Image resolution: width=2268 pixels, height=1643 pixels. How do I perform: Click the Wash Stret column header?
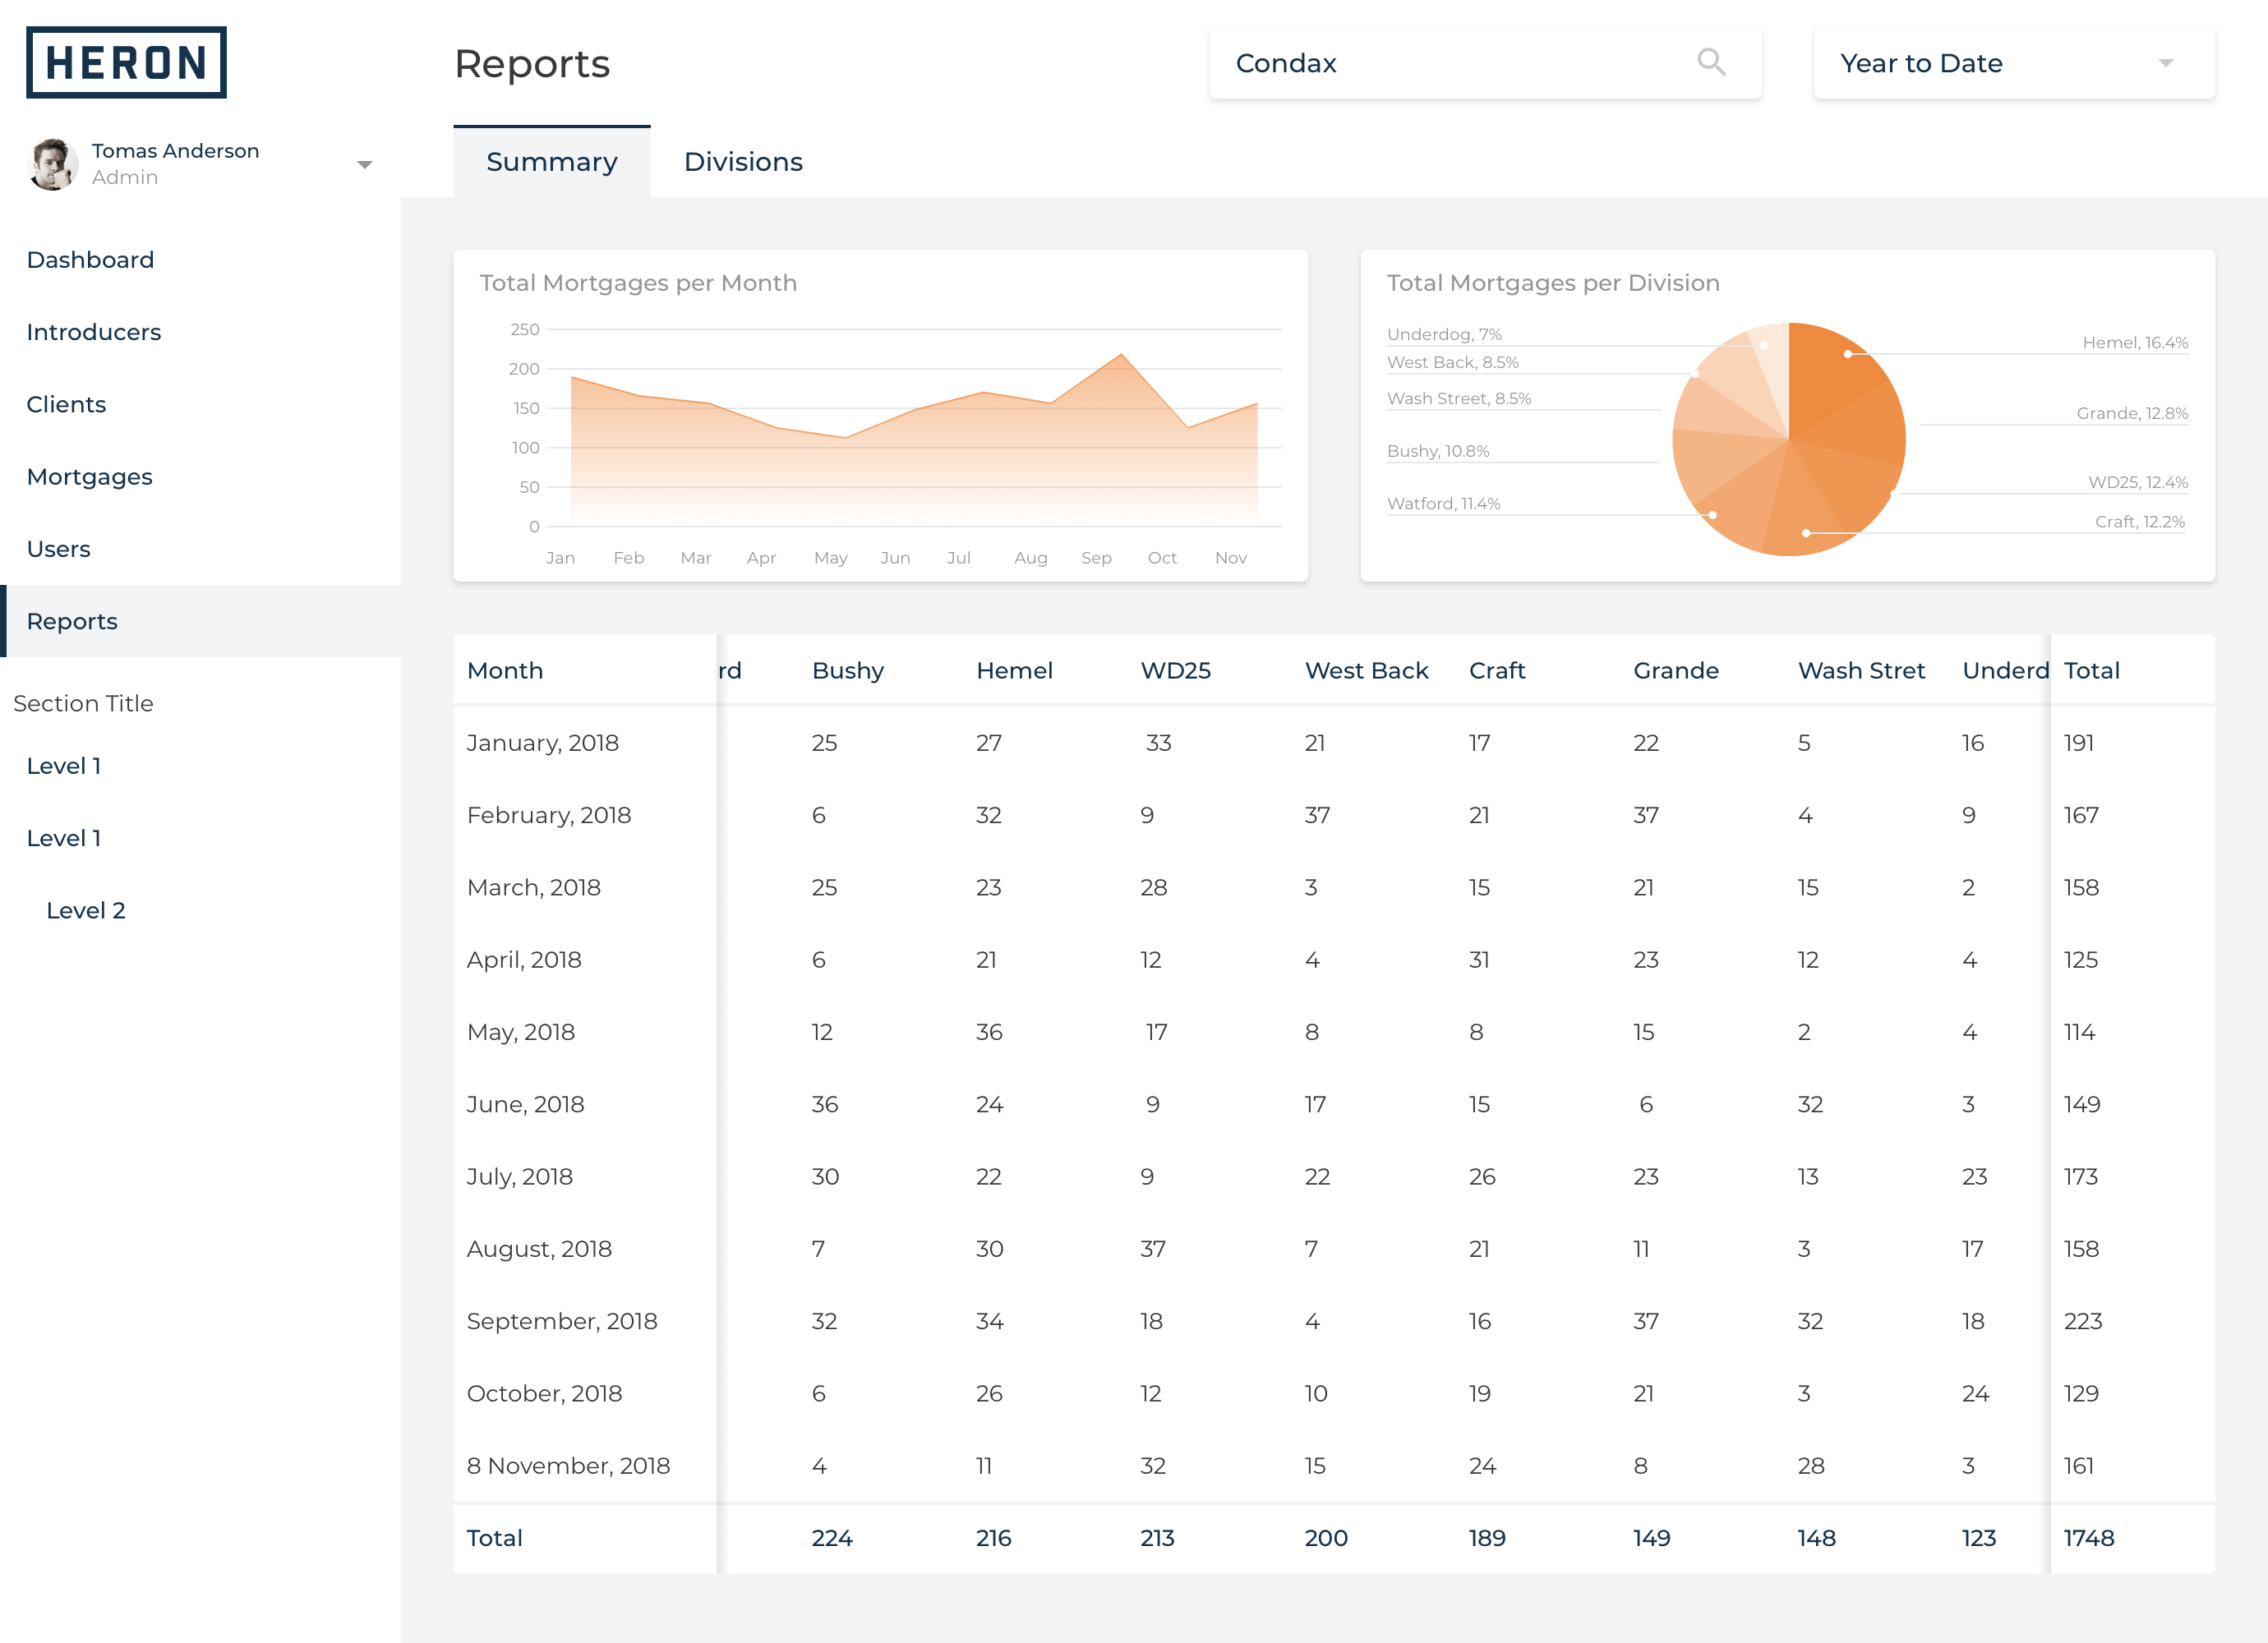(x=1861, y=670)
